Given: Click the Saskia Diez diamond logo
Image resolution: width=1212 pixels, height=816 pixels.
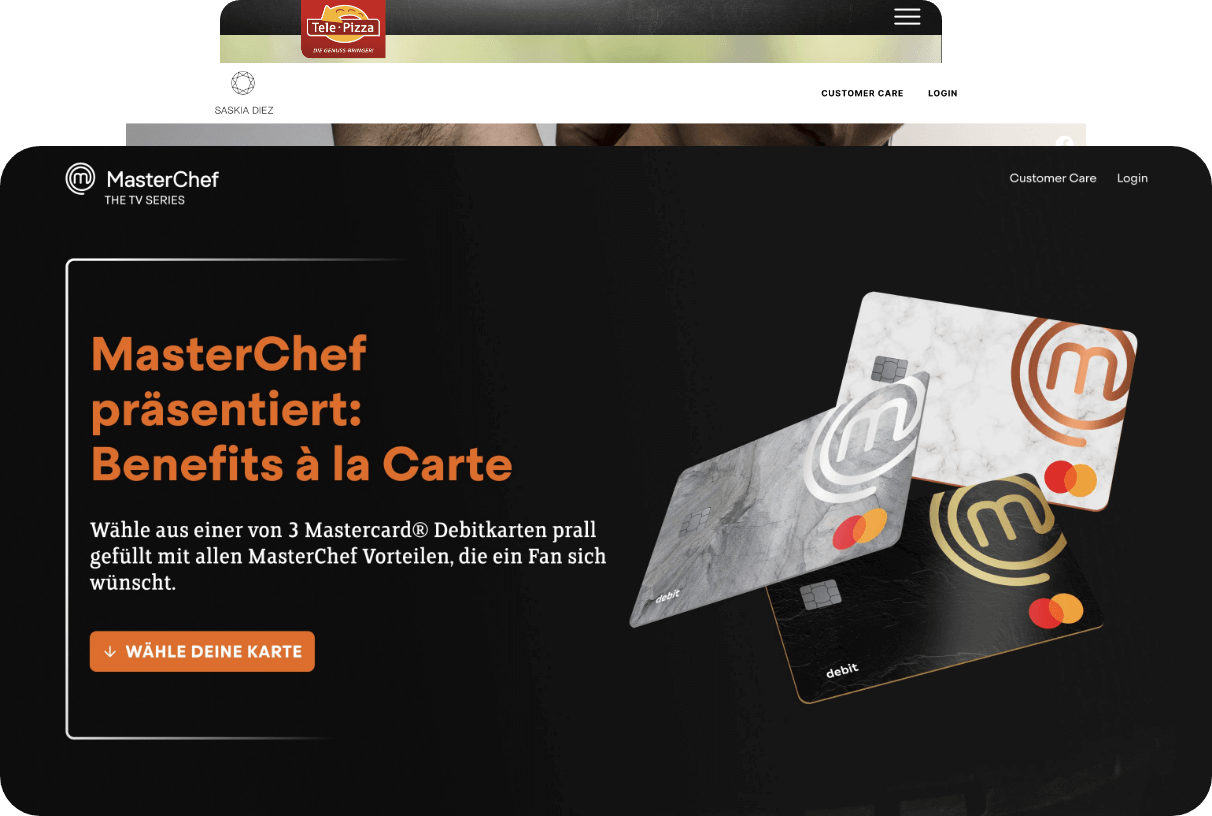Looking at the screenshot, I should 243,83.
